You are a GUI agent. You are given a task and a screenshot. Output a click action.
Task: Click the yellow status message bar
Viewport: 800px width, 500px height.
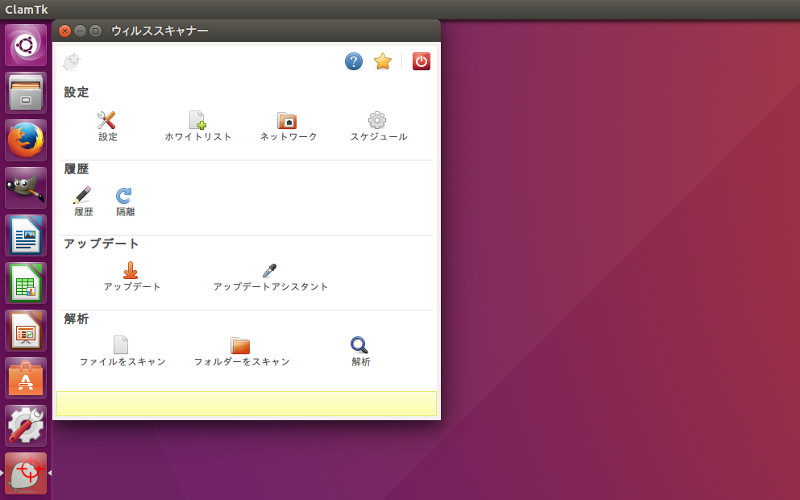click(x=246, y=404)
